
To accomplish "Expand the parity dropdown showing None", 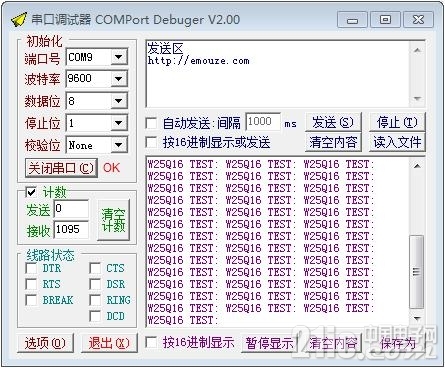I will click(118, 145).
